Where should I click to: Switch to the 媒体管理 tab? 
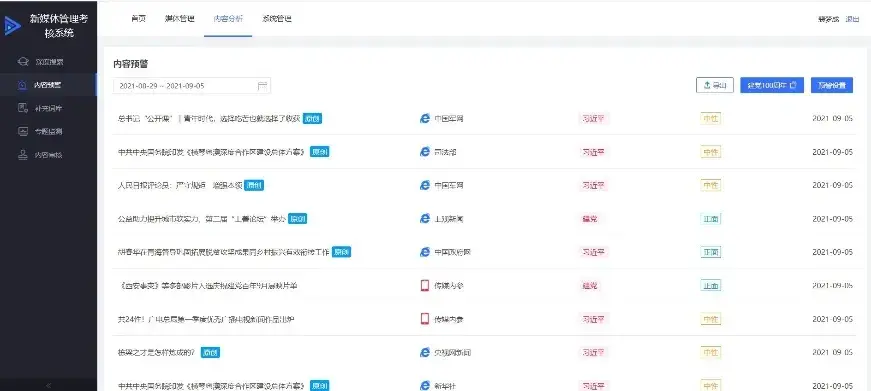point(179,18)
